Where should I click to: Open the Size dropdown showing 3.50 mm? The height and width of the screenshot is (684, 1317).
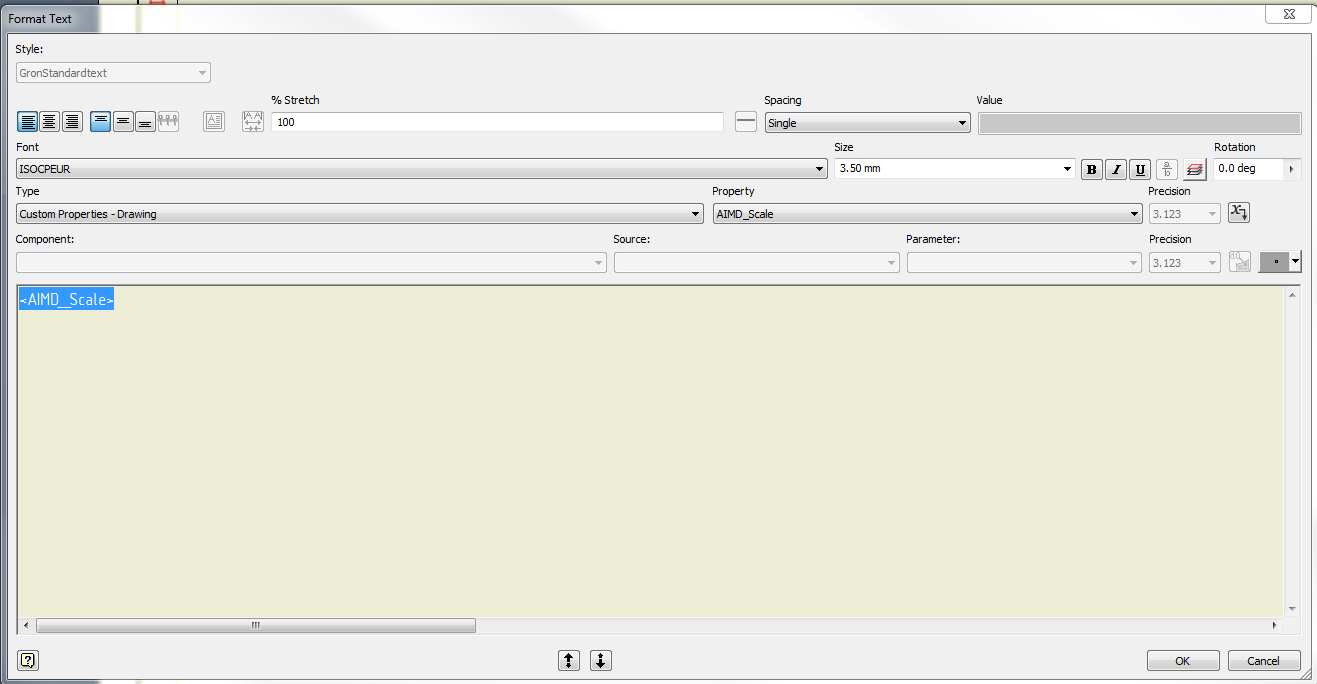tap(955, 168)
